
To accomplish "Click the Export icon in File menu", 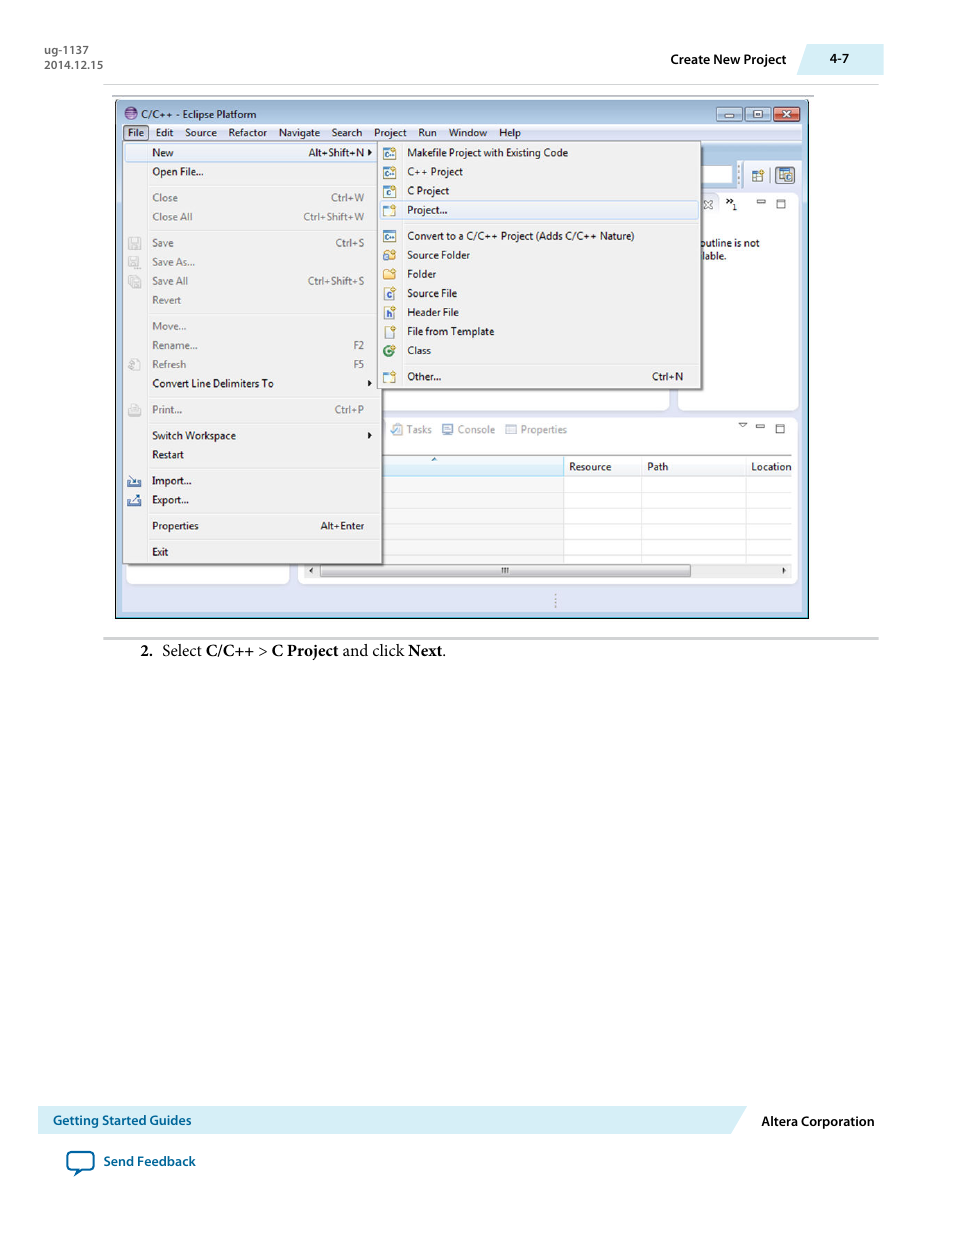I will pyautogui.click(x=134, y=500).
